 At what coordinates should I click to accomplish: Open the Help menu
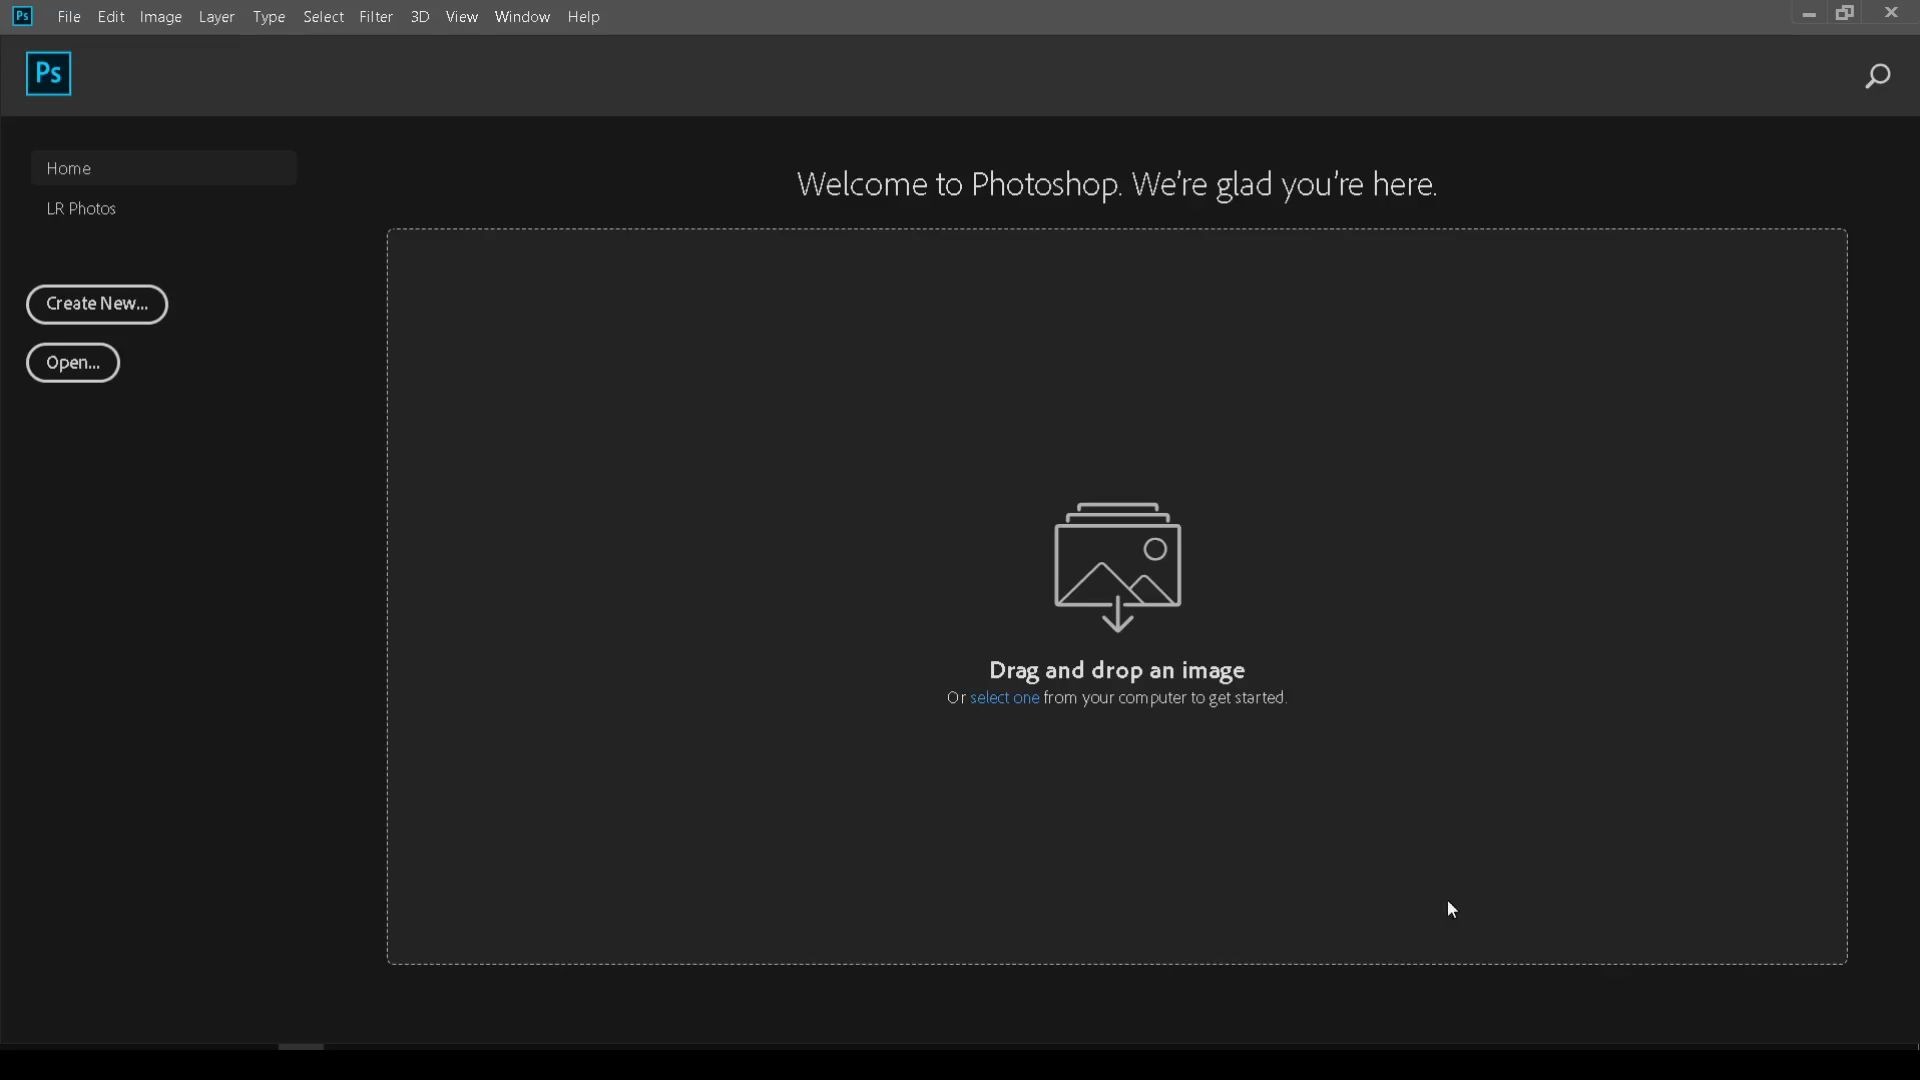coord(584,17)
